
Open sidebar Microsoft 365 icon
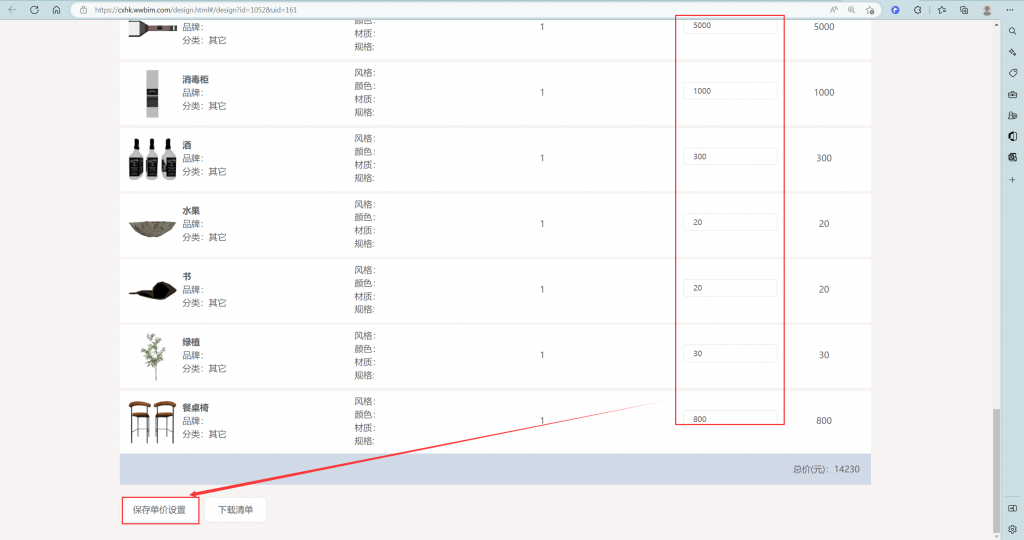pyautogui.click(x=1012, y=136)
